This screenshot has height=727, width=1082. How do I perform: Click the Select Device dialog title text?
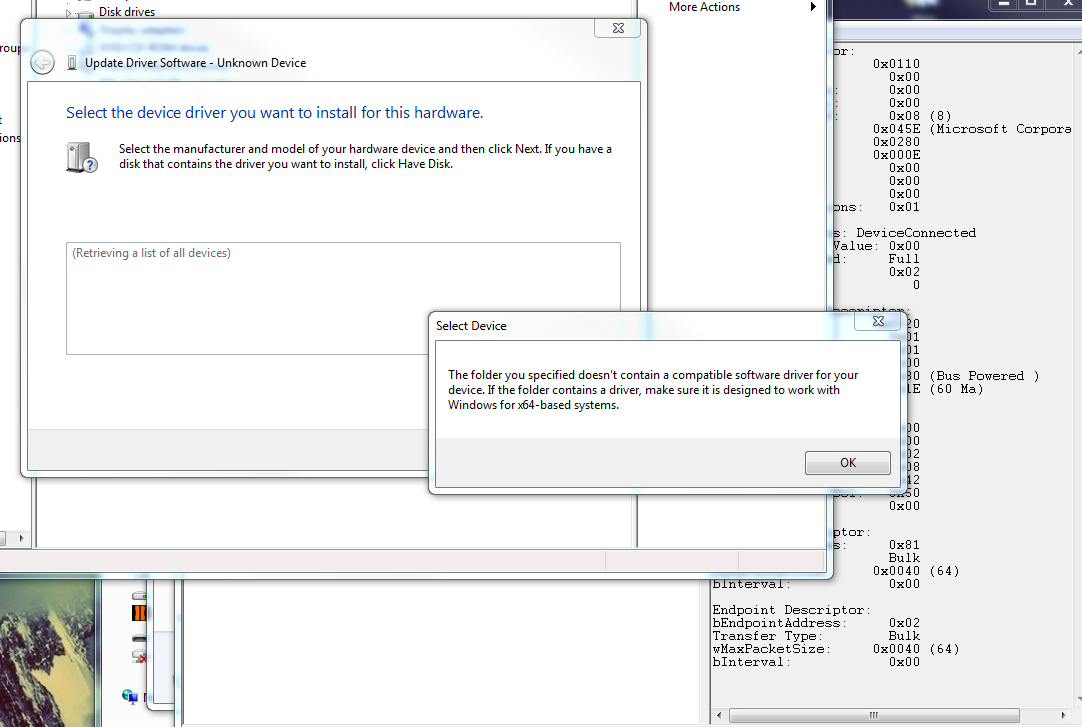click(471, 326)
